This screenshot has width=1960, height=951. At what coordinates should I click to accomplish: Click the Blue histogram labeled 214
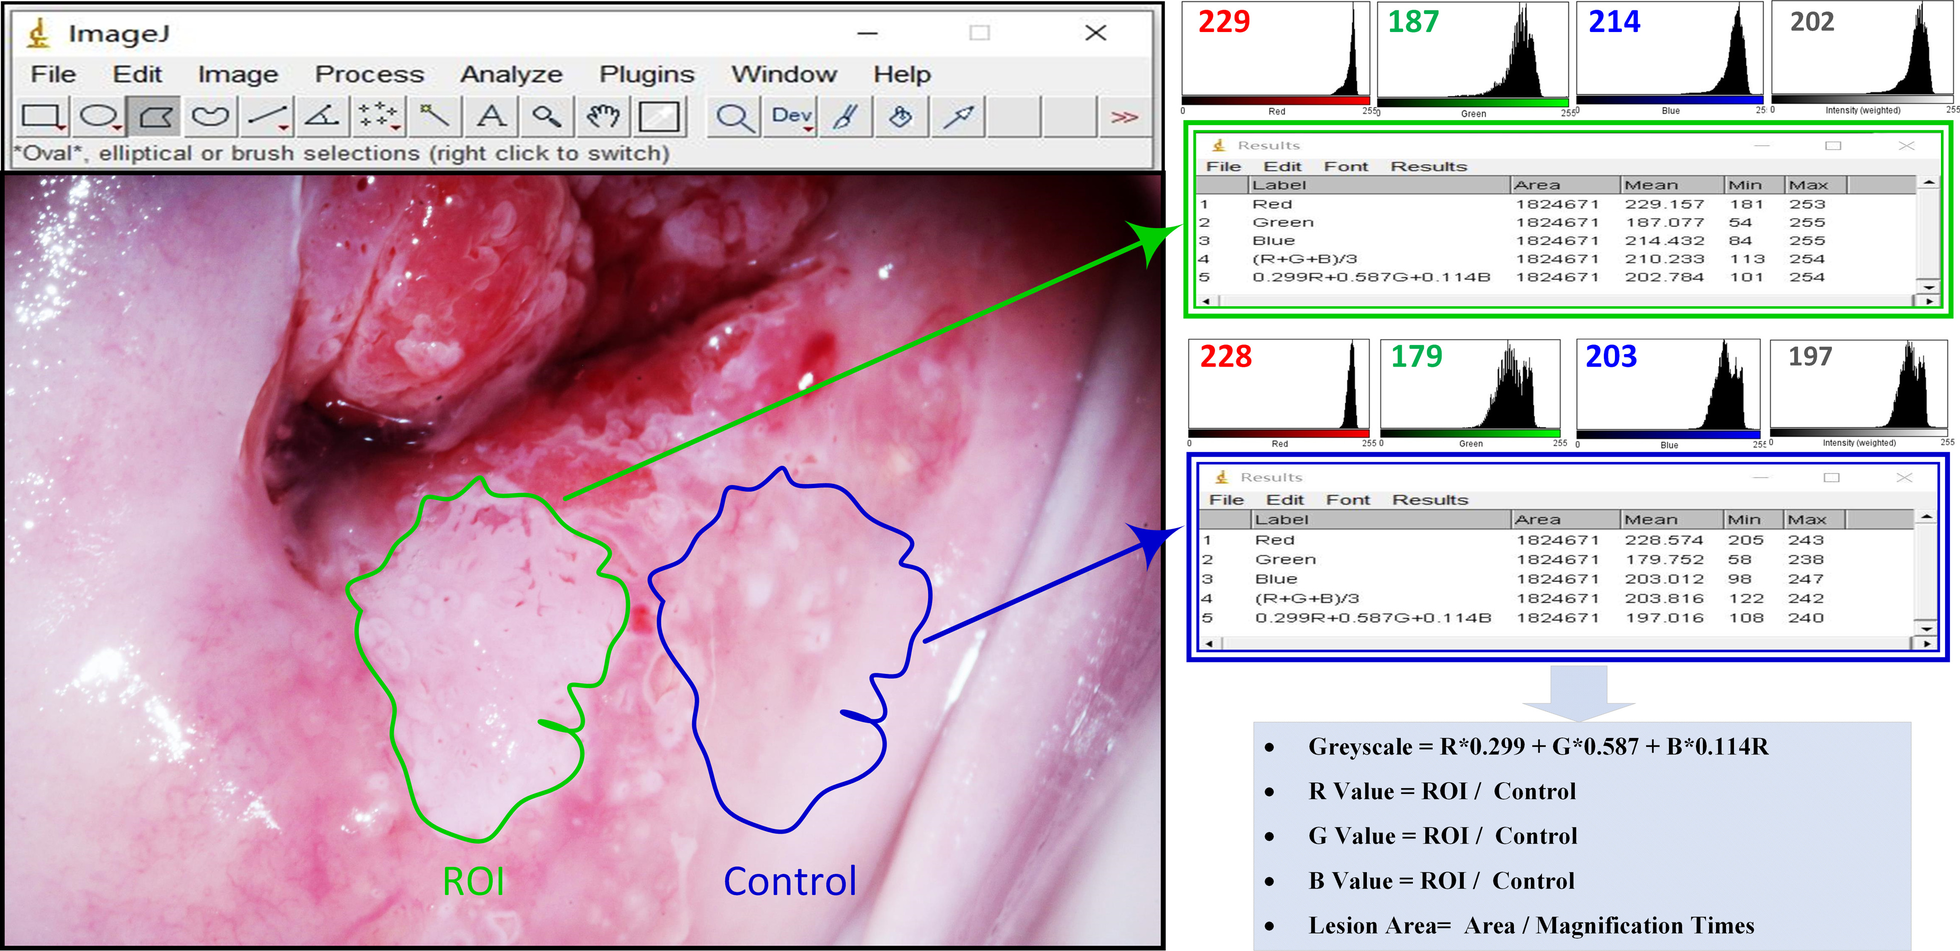[1671, 59]
